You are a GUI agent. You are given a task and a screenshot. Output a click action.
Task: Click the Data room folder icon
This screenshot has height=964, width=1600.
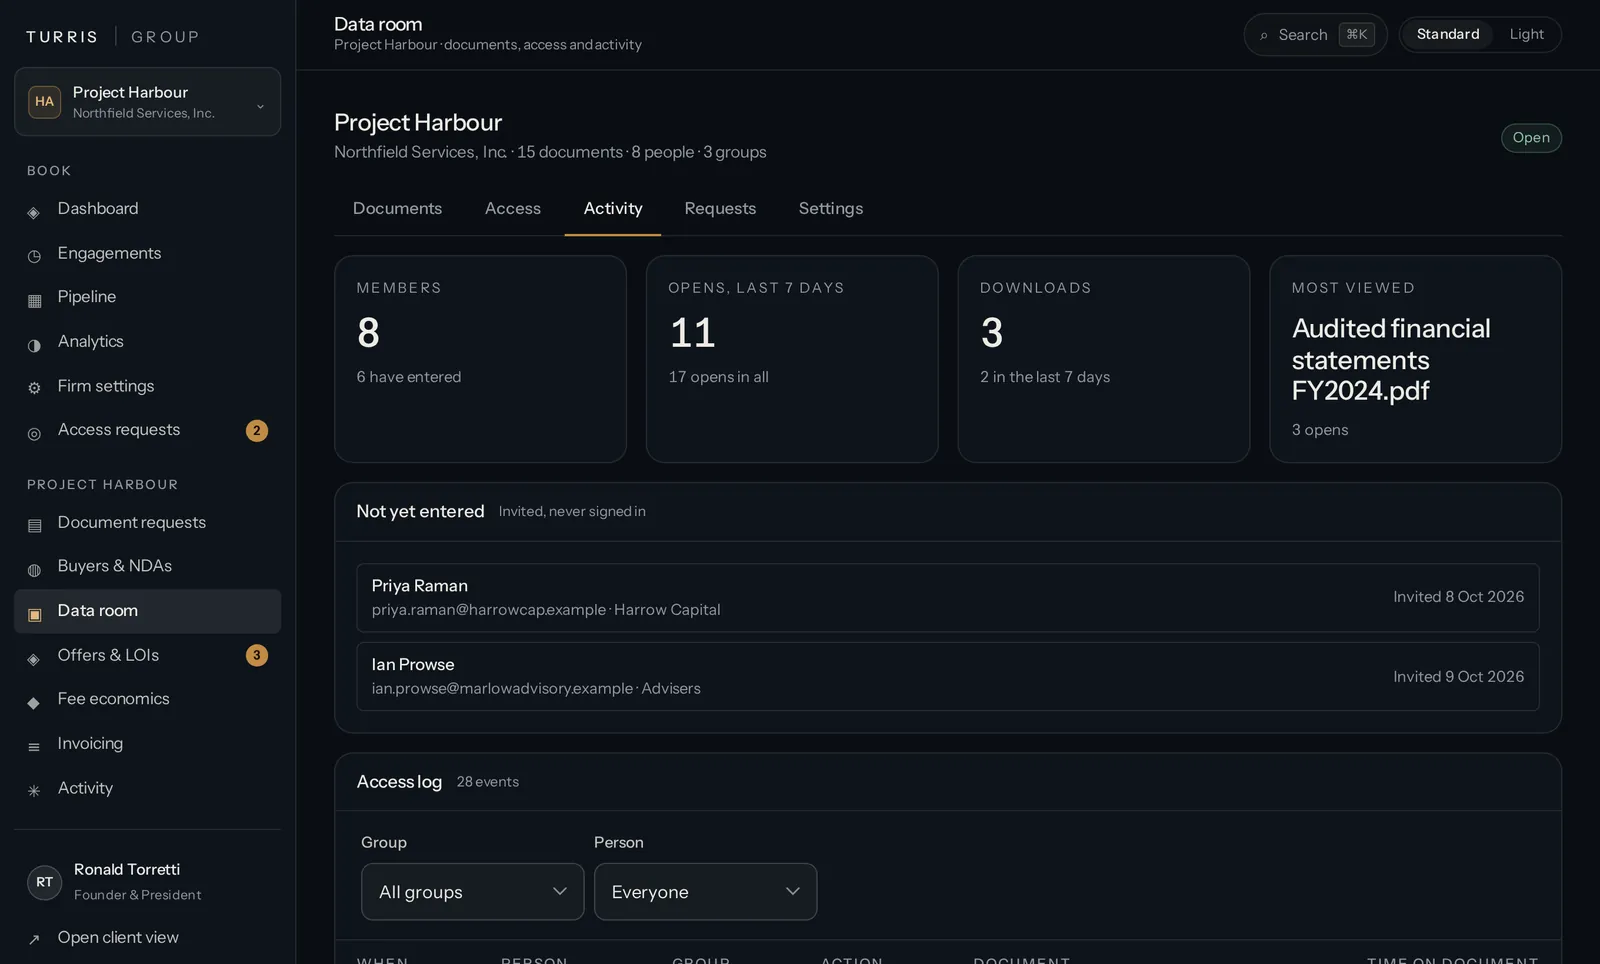34,614
